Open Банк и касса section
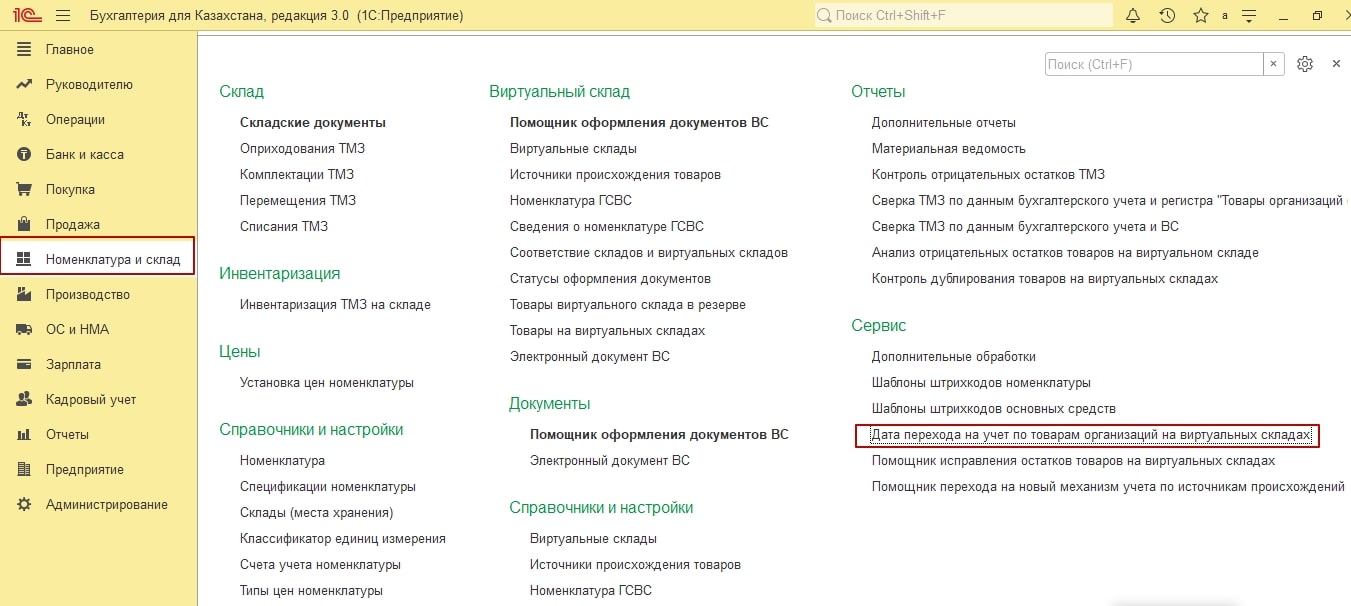1351x606 pixels. [x=85, y=154]
